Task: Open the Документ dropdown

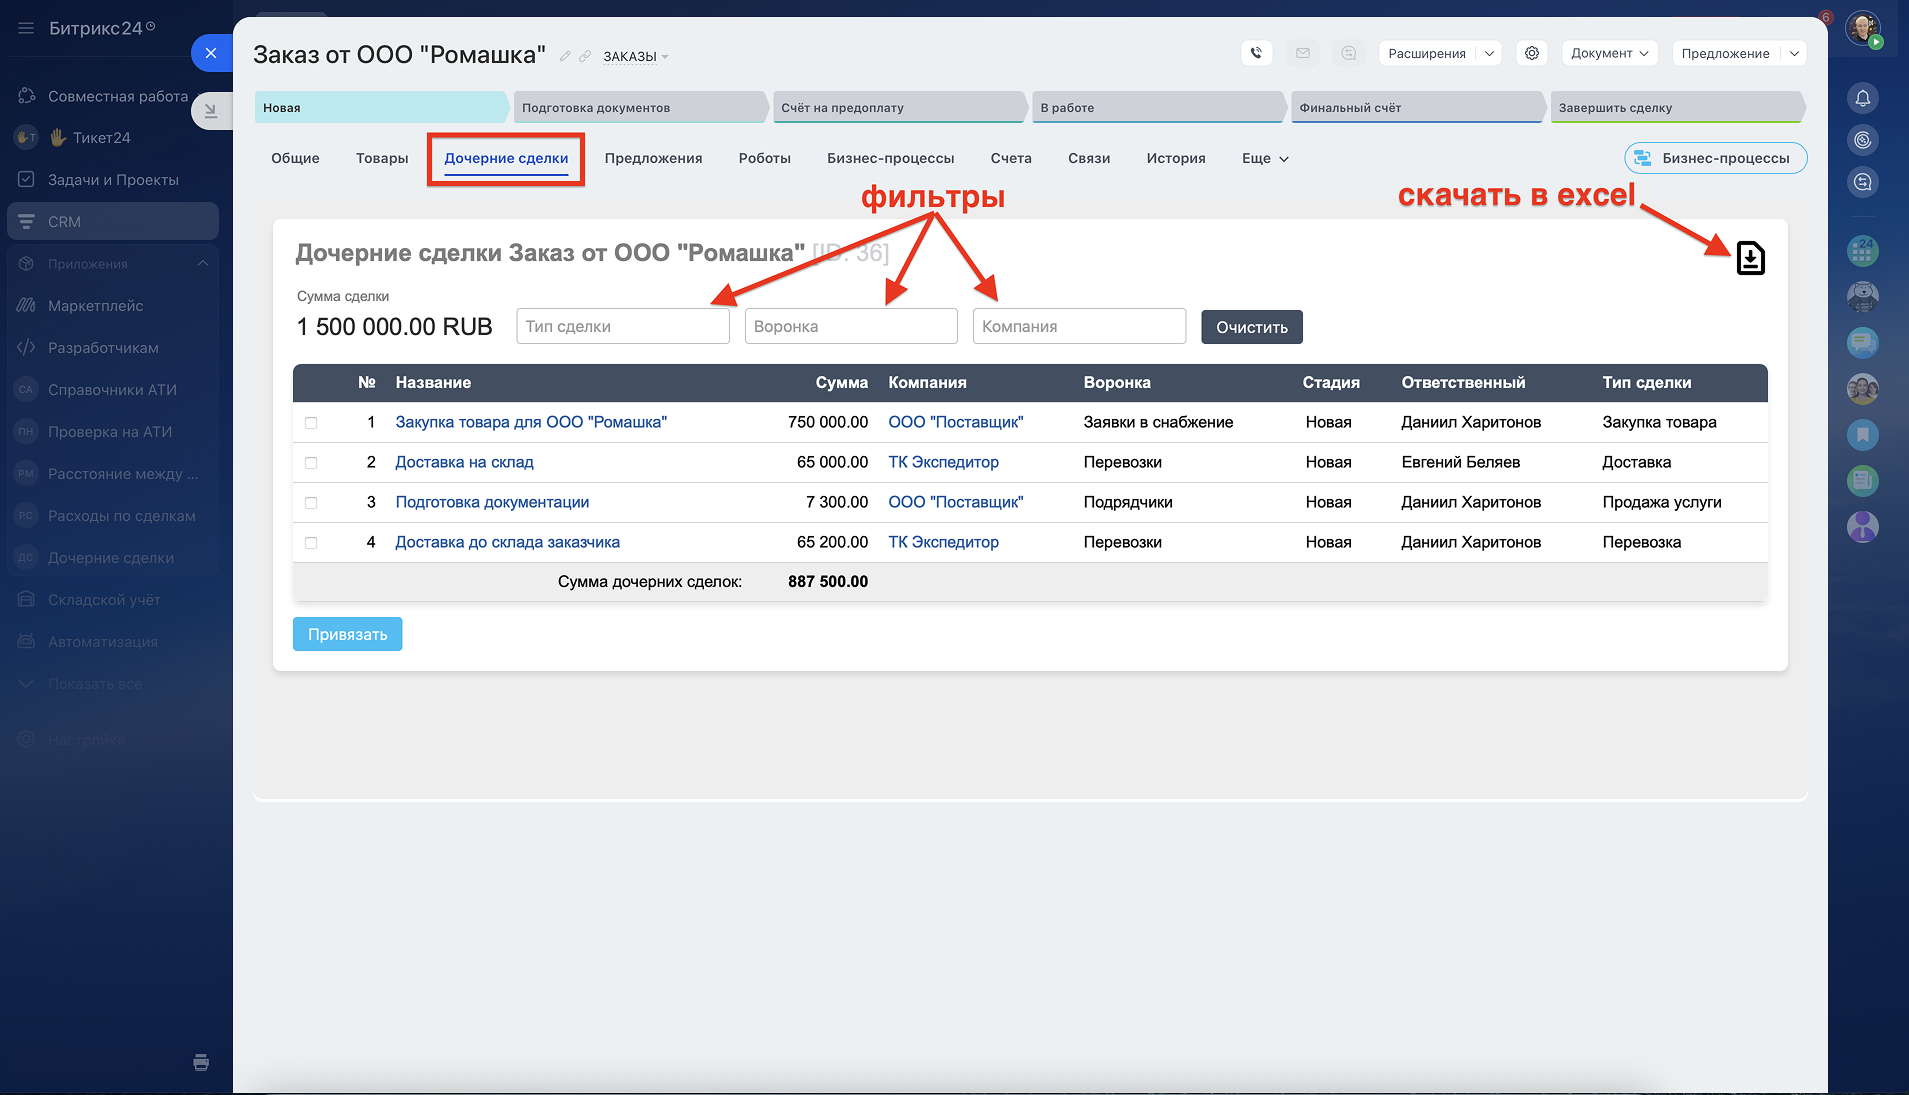Action: tap(1609, 53)
